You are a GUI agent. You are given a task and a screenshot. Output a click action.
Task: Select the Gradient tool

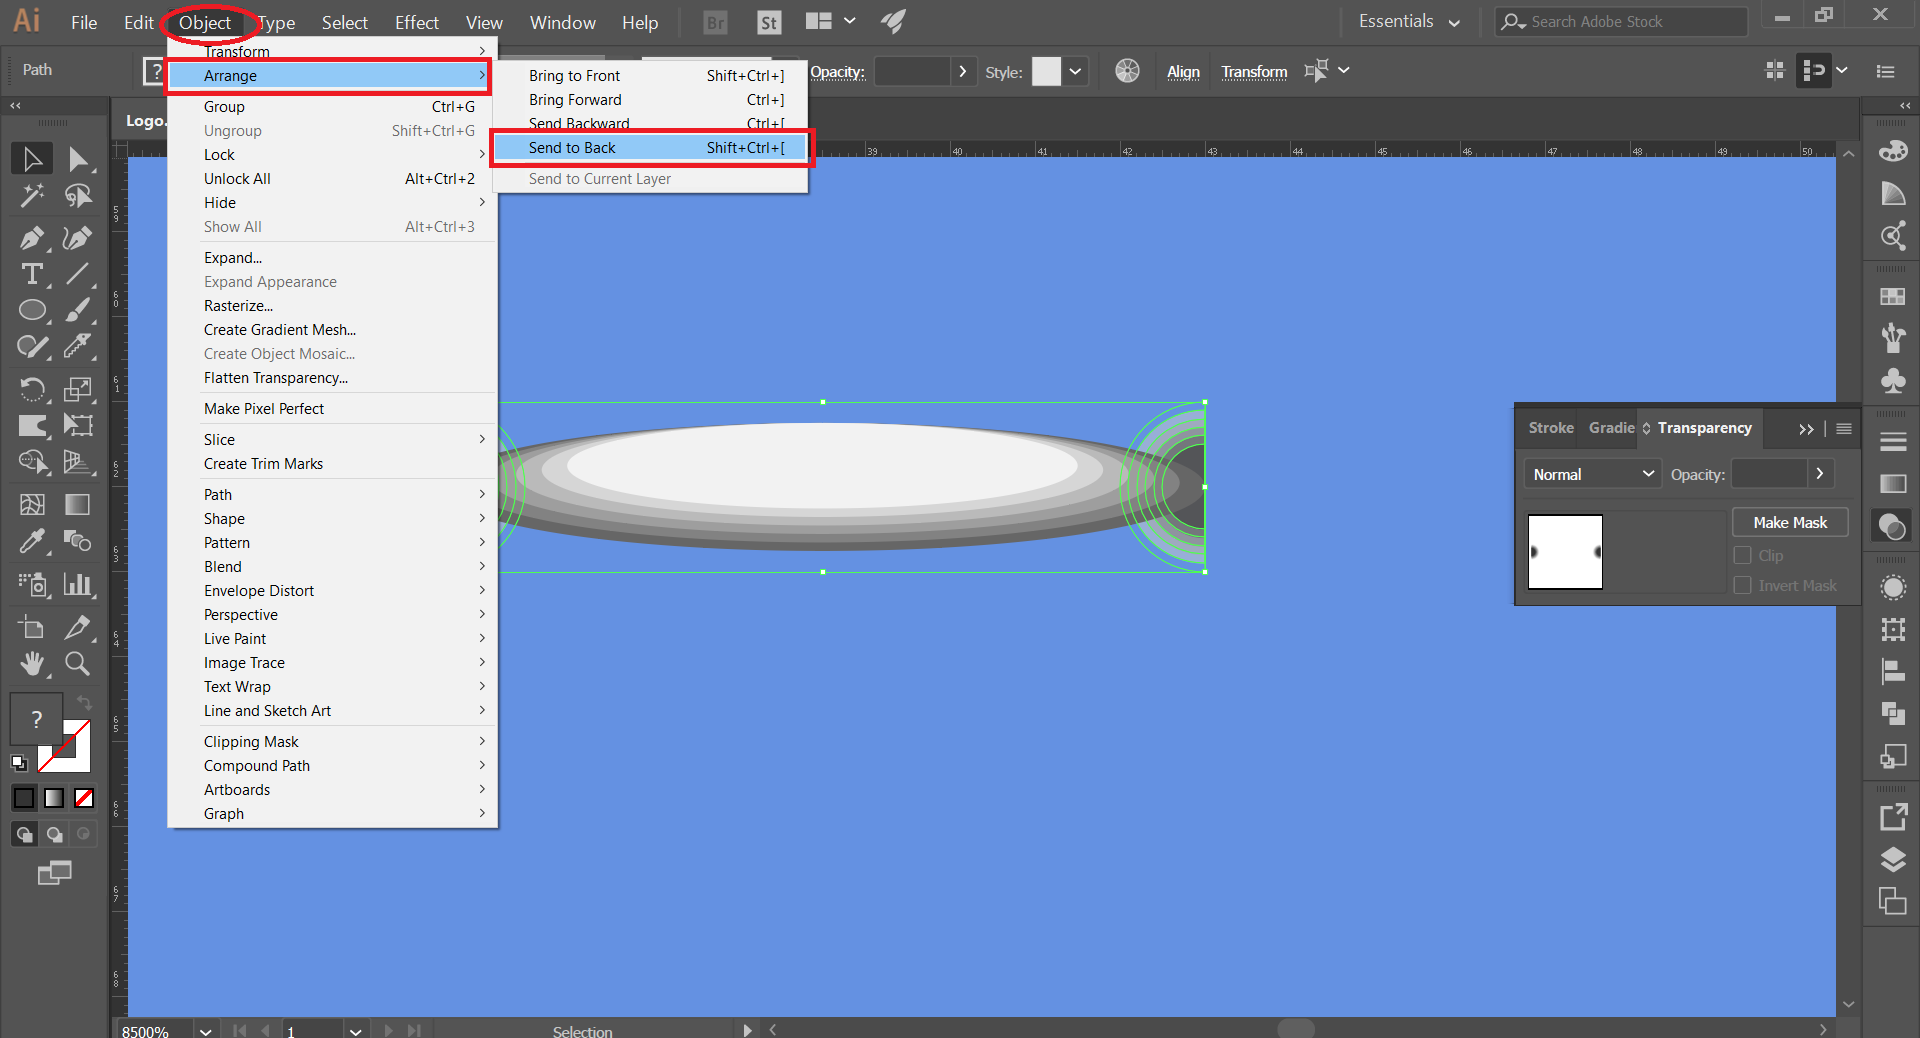[78, 505]
